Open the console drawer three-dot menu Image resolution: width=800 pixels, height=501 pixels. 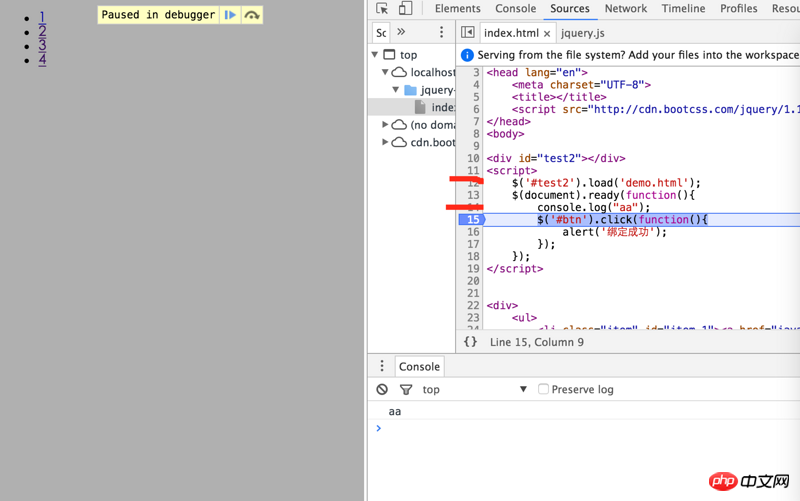coord(381,366)
